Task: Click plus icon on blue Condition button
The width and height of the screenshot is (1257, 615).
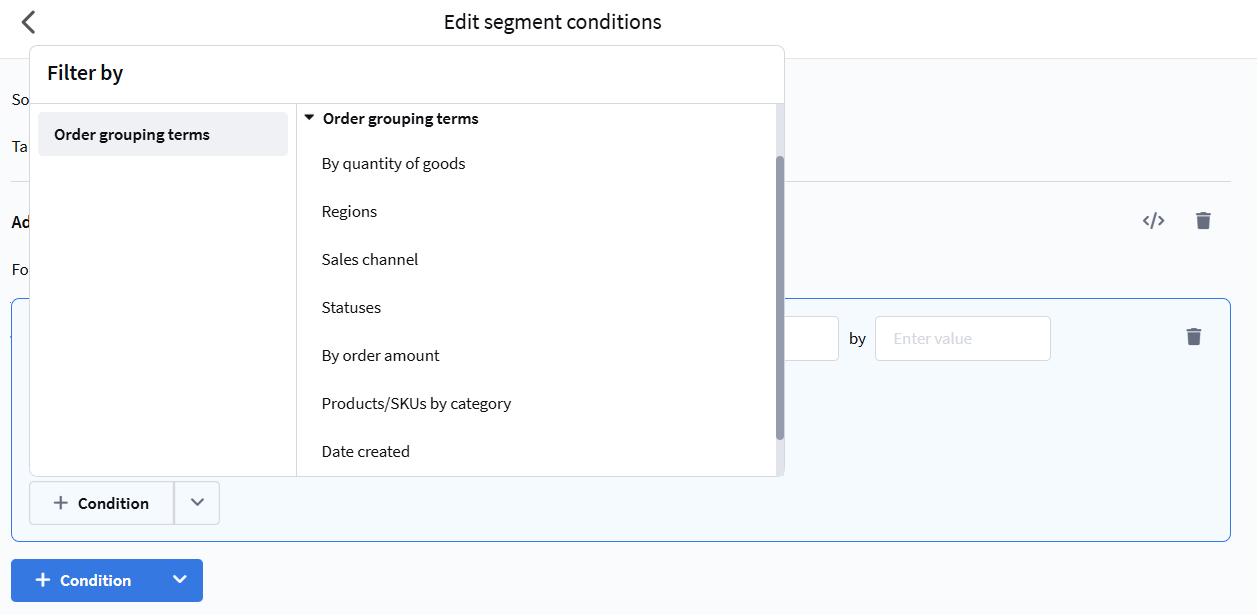Action: pyautogui.click(x=43, y=580)
